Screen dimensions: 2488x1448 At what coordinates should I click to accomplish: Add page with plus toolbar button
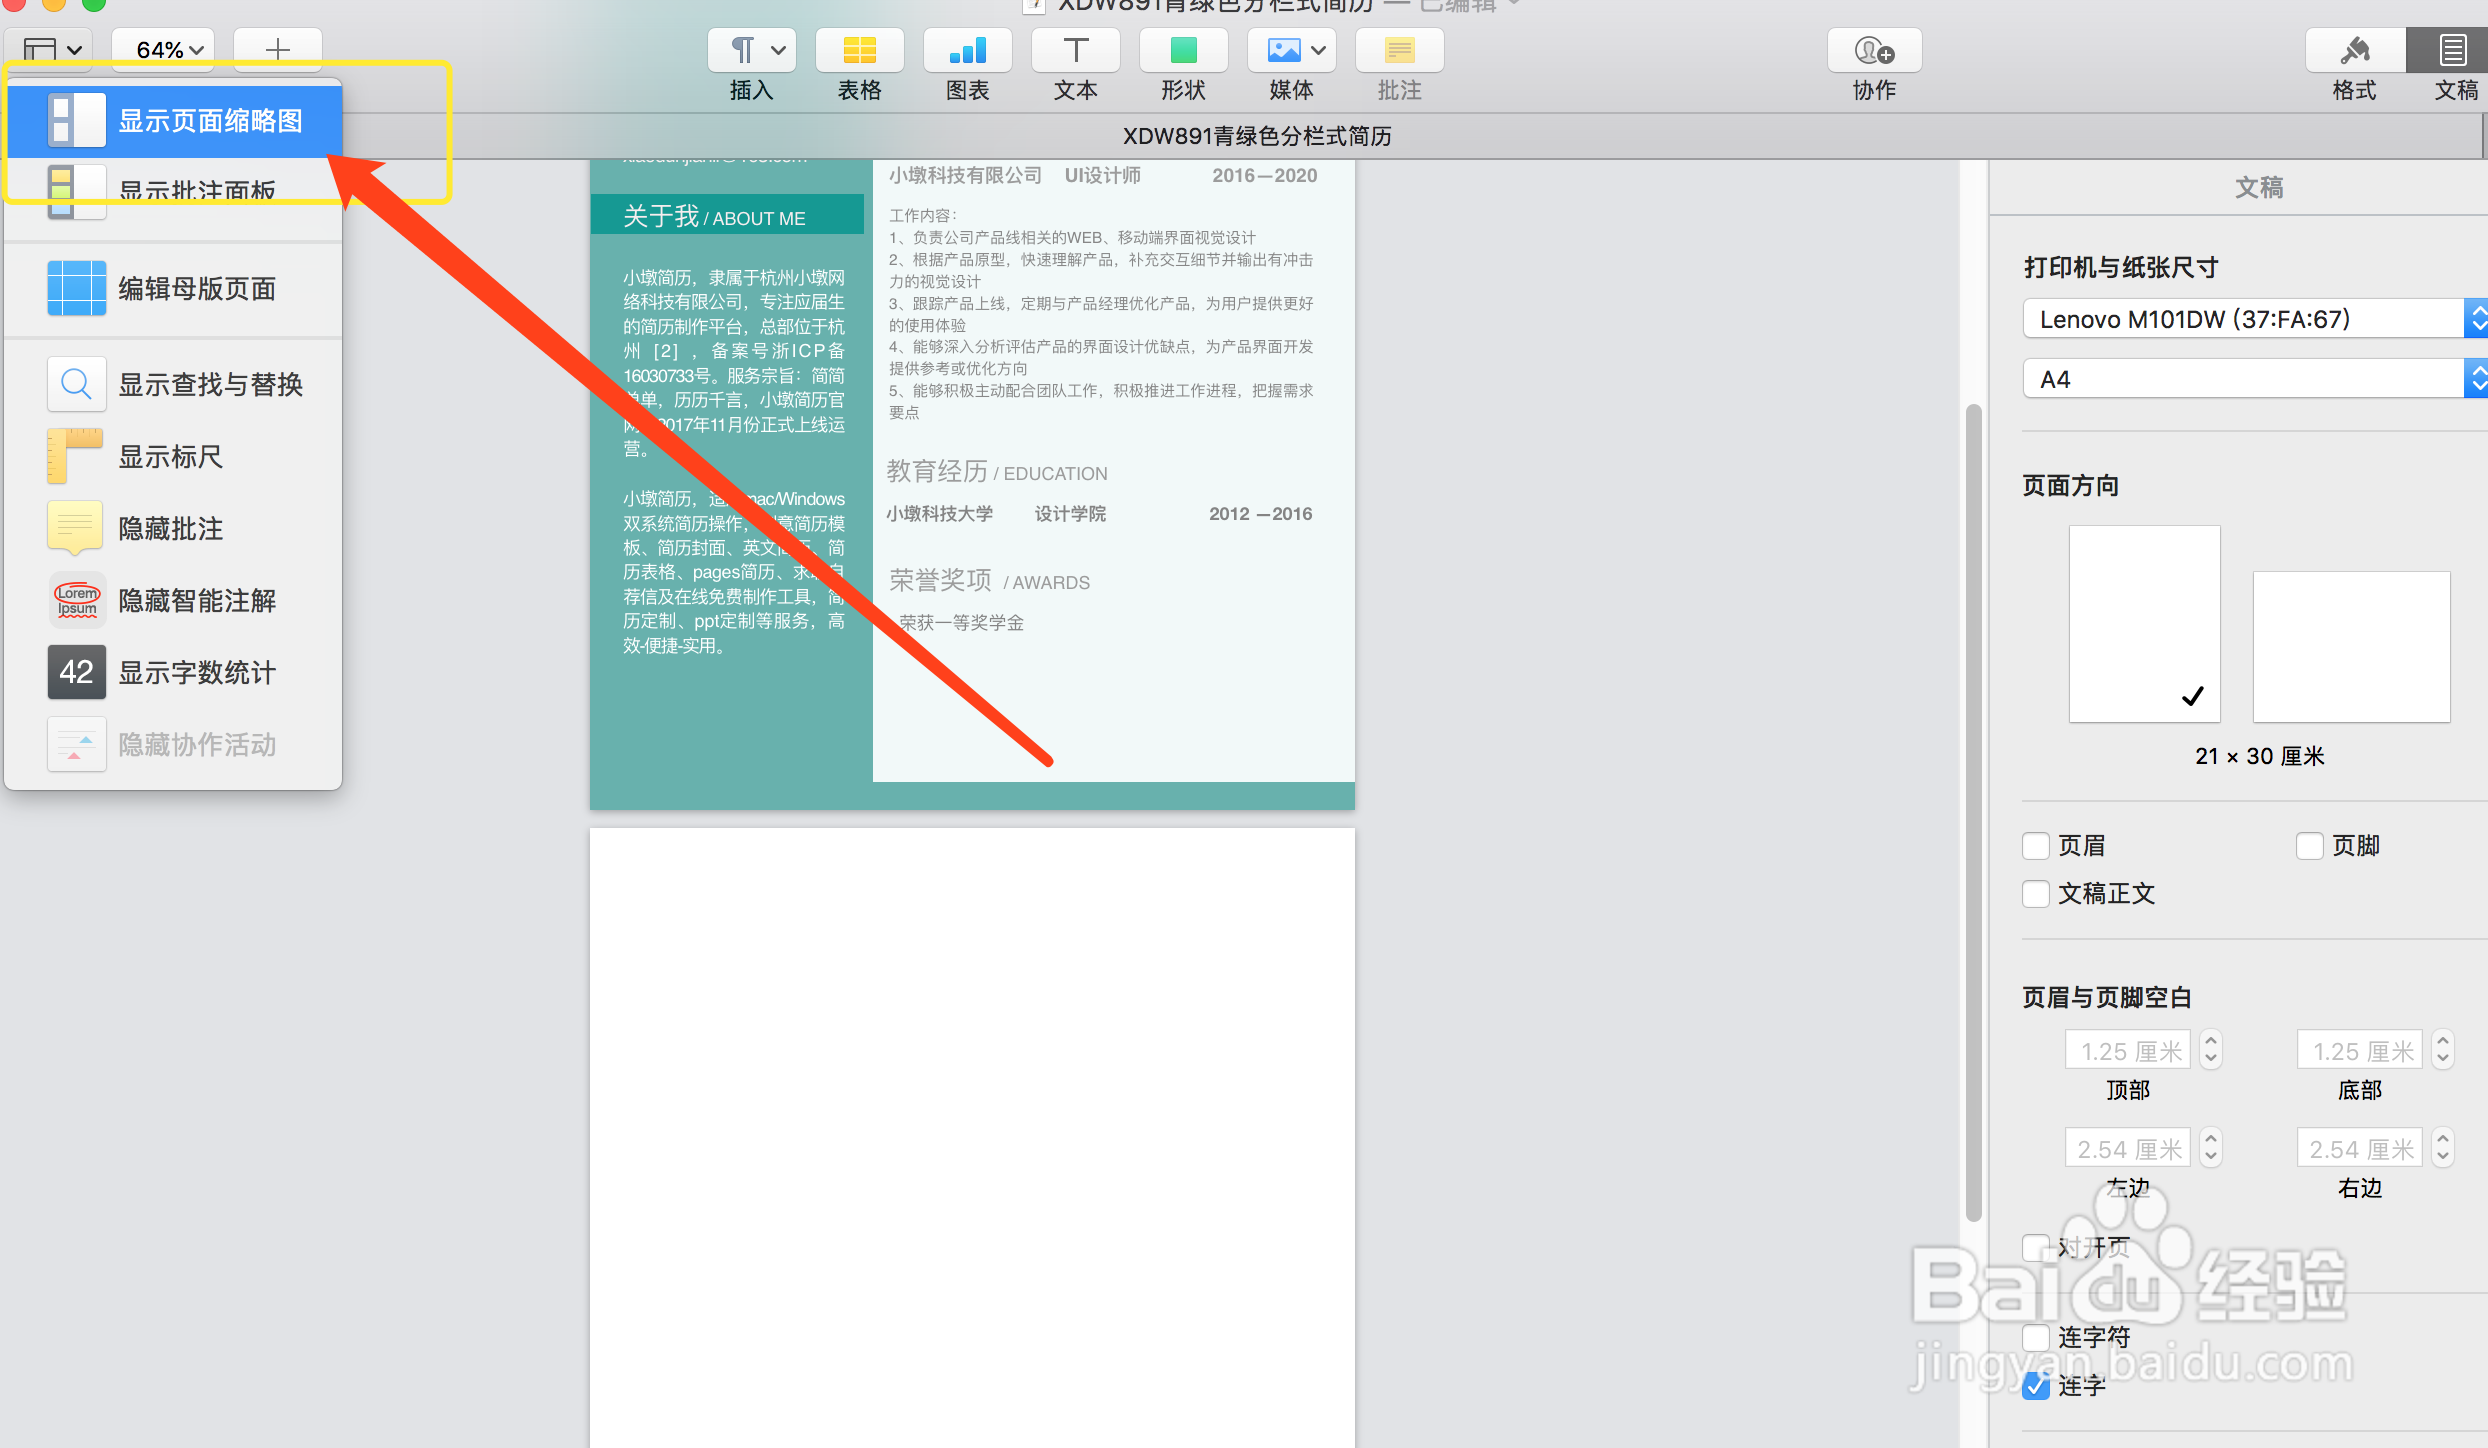click(277, 49)
